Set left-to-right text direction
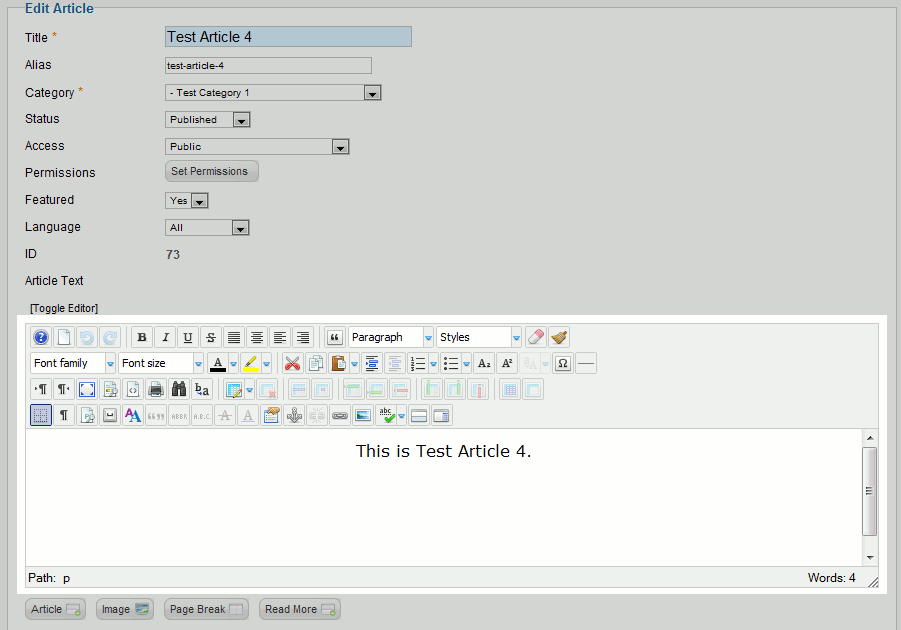This screenshot has height=630, width=901. [x=41, y=389]
